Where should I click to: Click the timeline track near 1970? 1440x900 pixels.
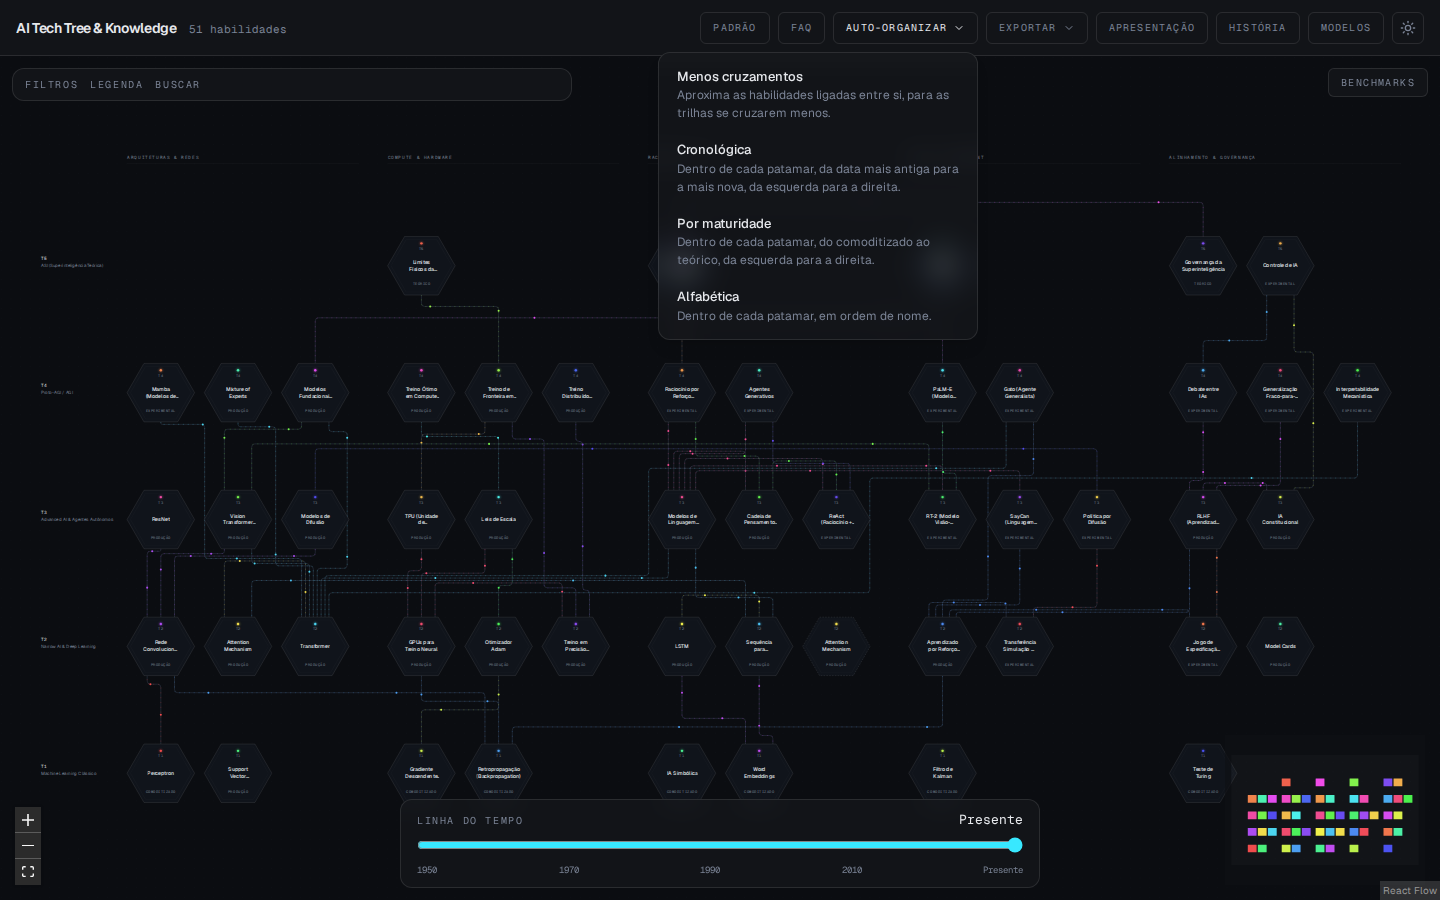[x=569, y=845]
